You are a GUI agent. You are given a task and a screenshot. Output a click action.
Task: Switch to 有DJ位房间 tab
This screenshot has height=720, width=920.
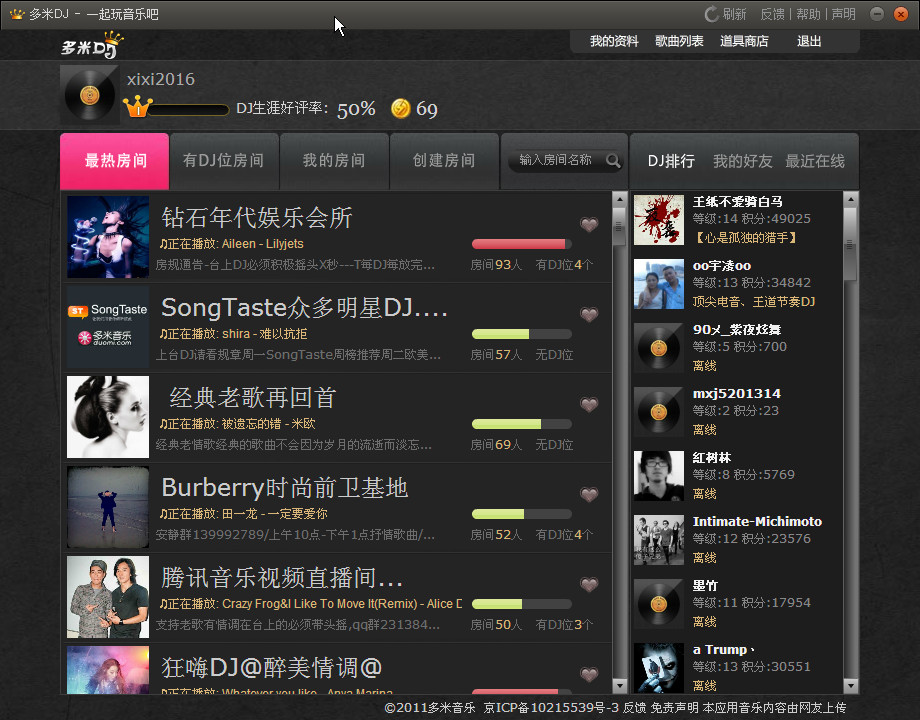(x=224, y=161)
